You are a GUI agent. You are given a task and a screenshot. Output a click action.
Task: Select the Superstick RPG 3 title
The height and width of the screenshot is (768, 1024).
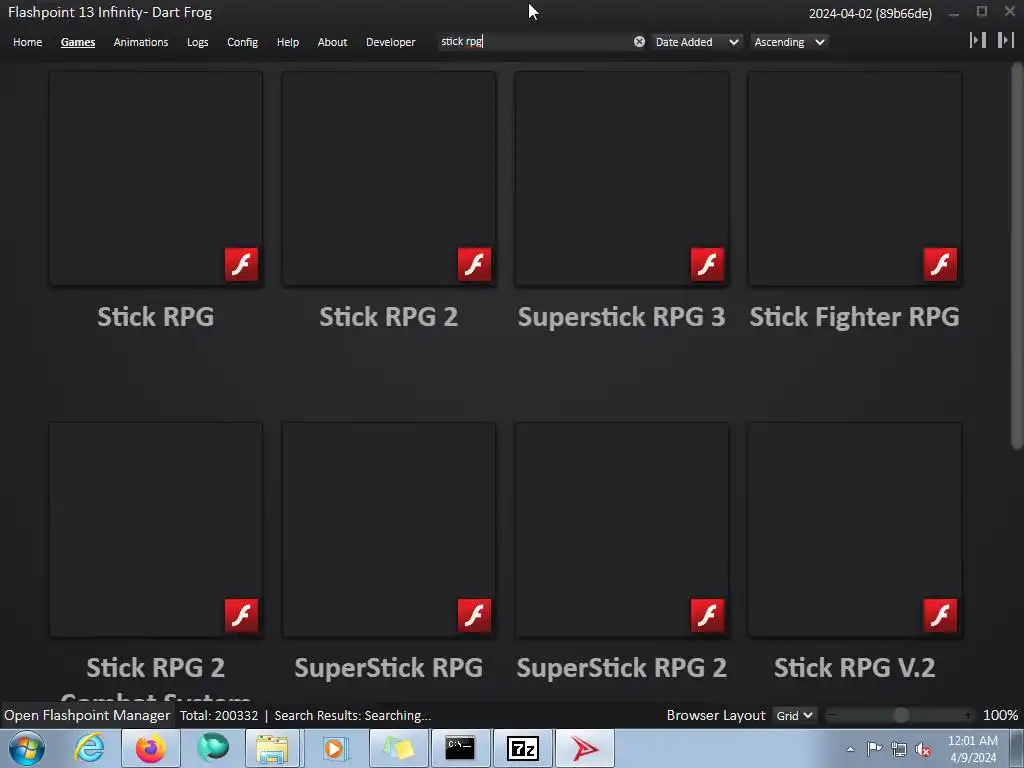[621, 317]
